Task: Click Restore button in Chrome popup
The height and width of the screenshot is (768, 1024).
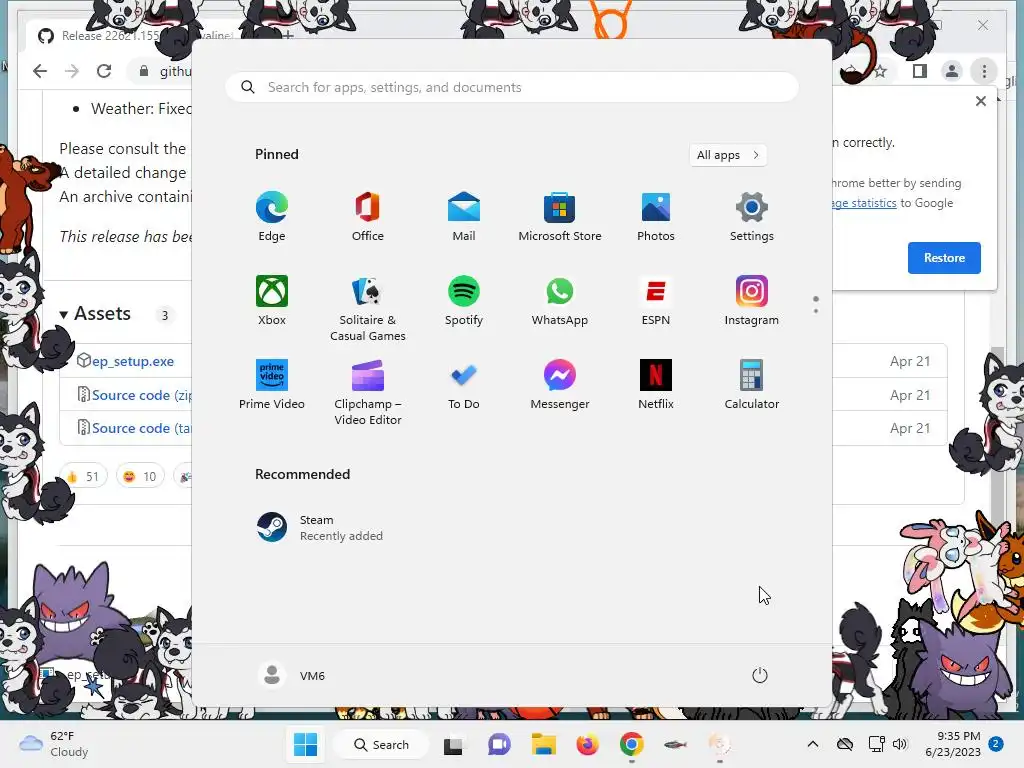Action: (944, 258)
